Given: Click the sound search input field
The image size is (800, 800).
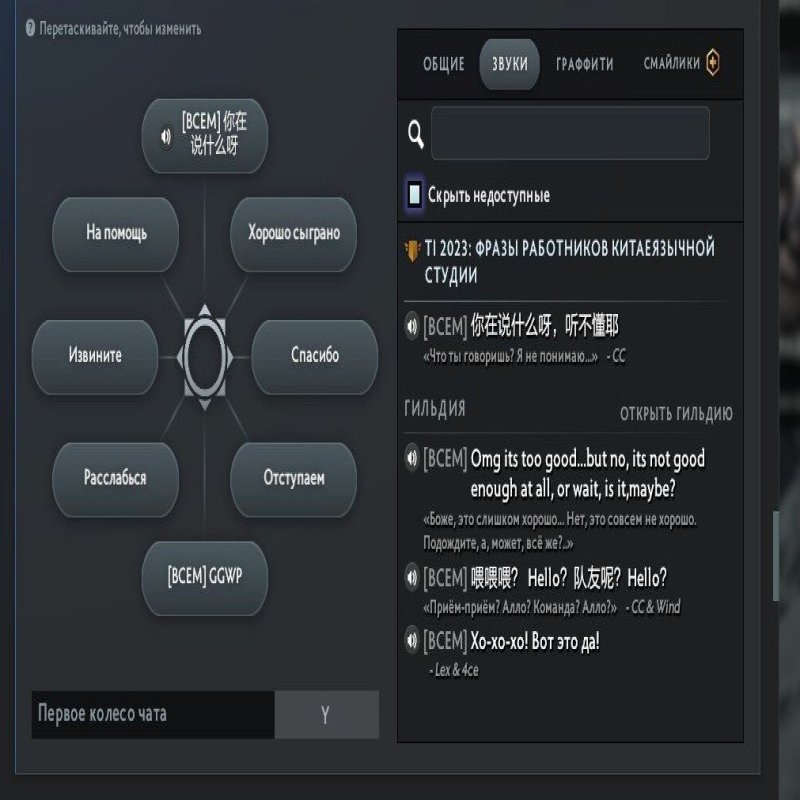Looking at the screenshot, I should (570, 133).
